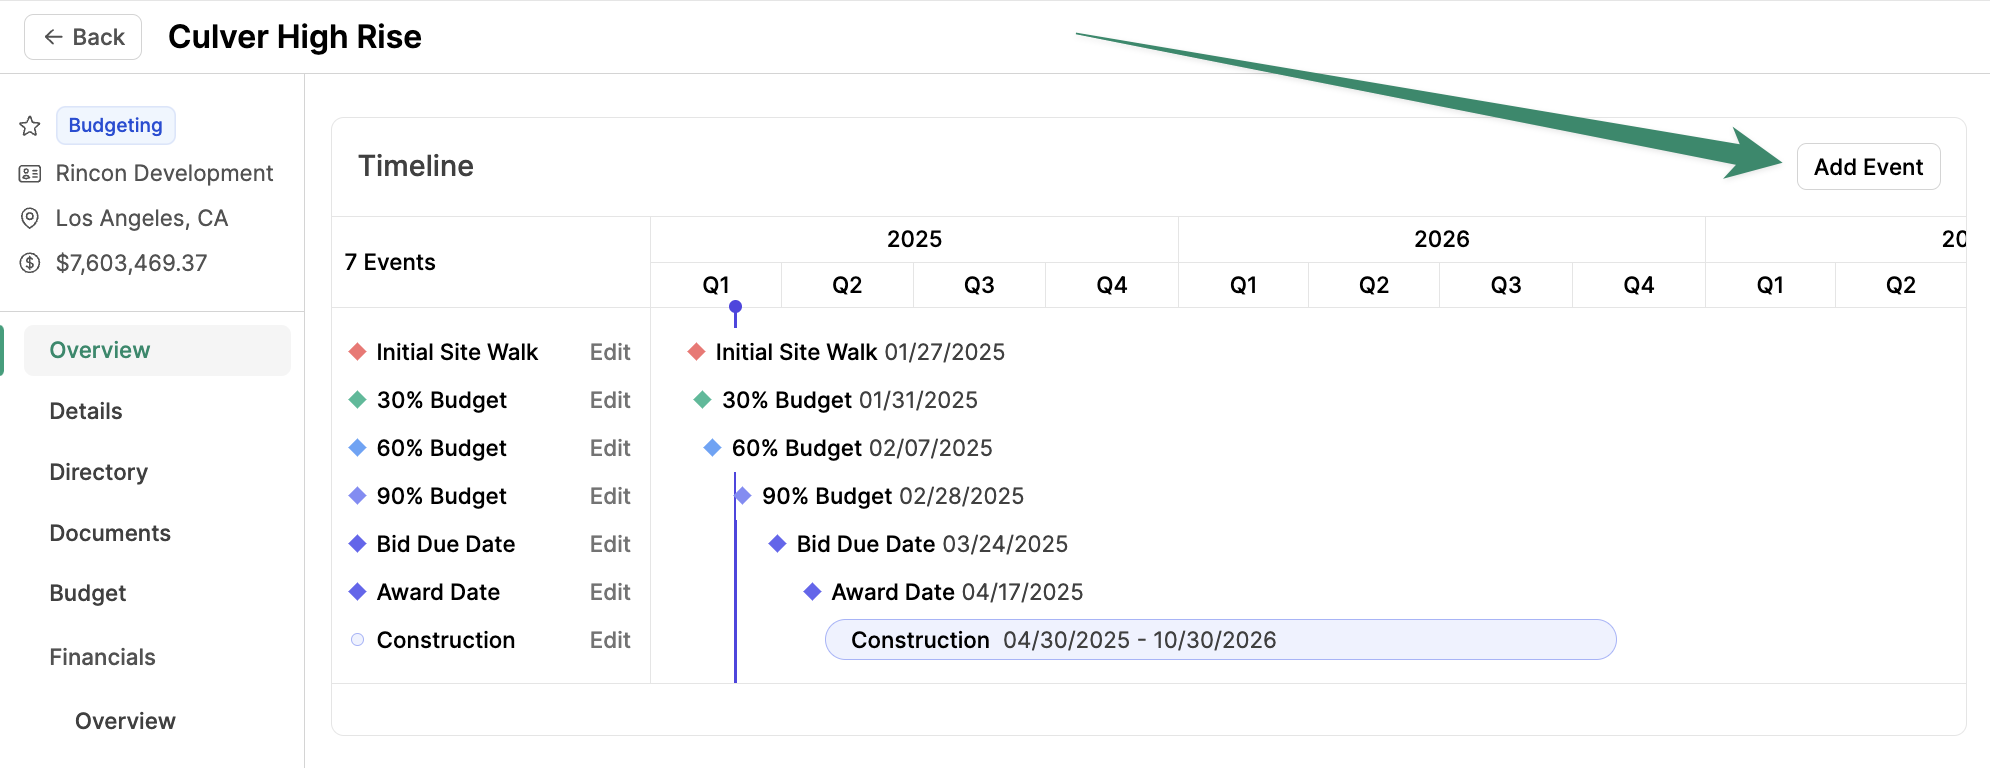Screen dimensions: 1990x768
Task: Open the Budget sidebar section
Action: (88, 593)
